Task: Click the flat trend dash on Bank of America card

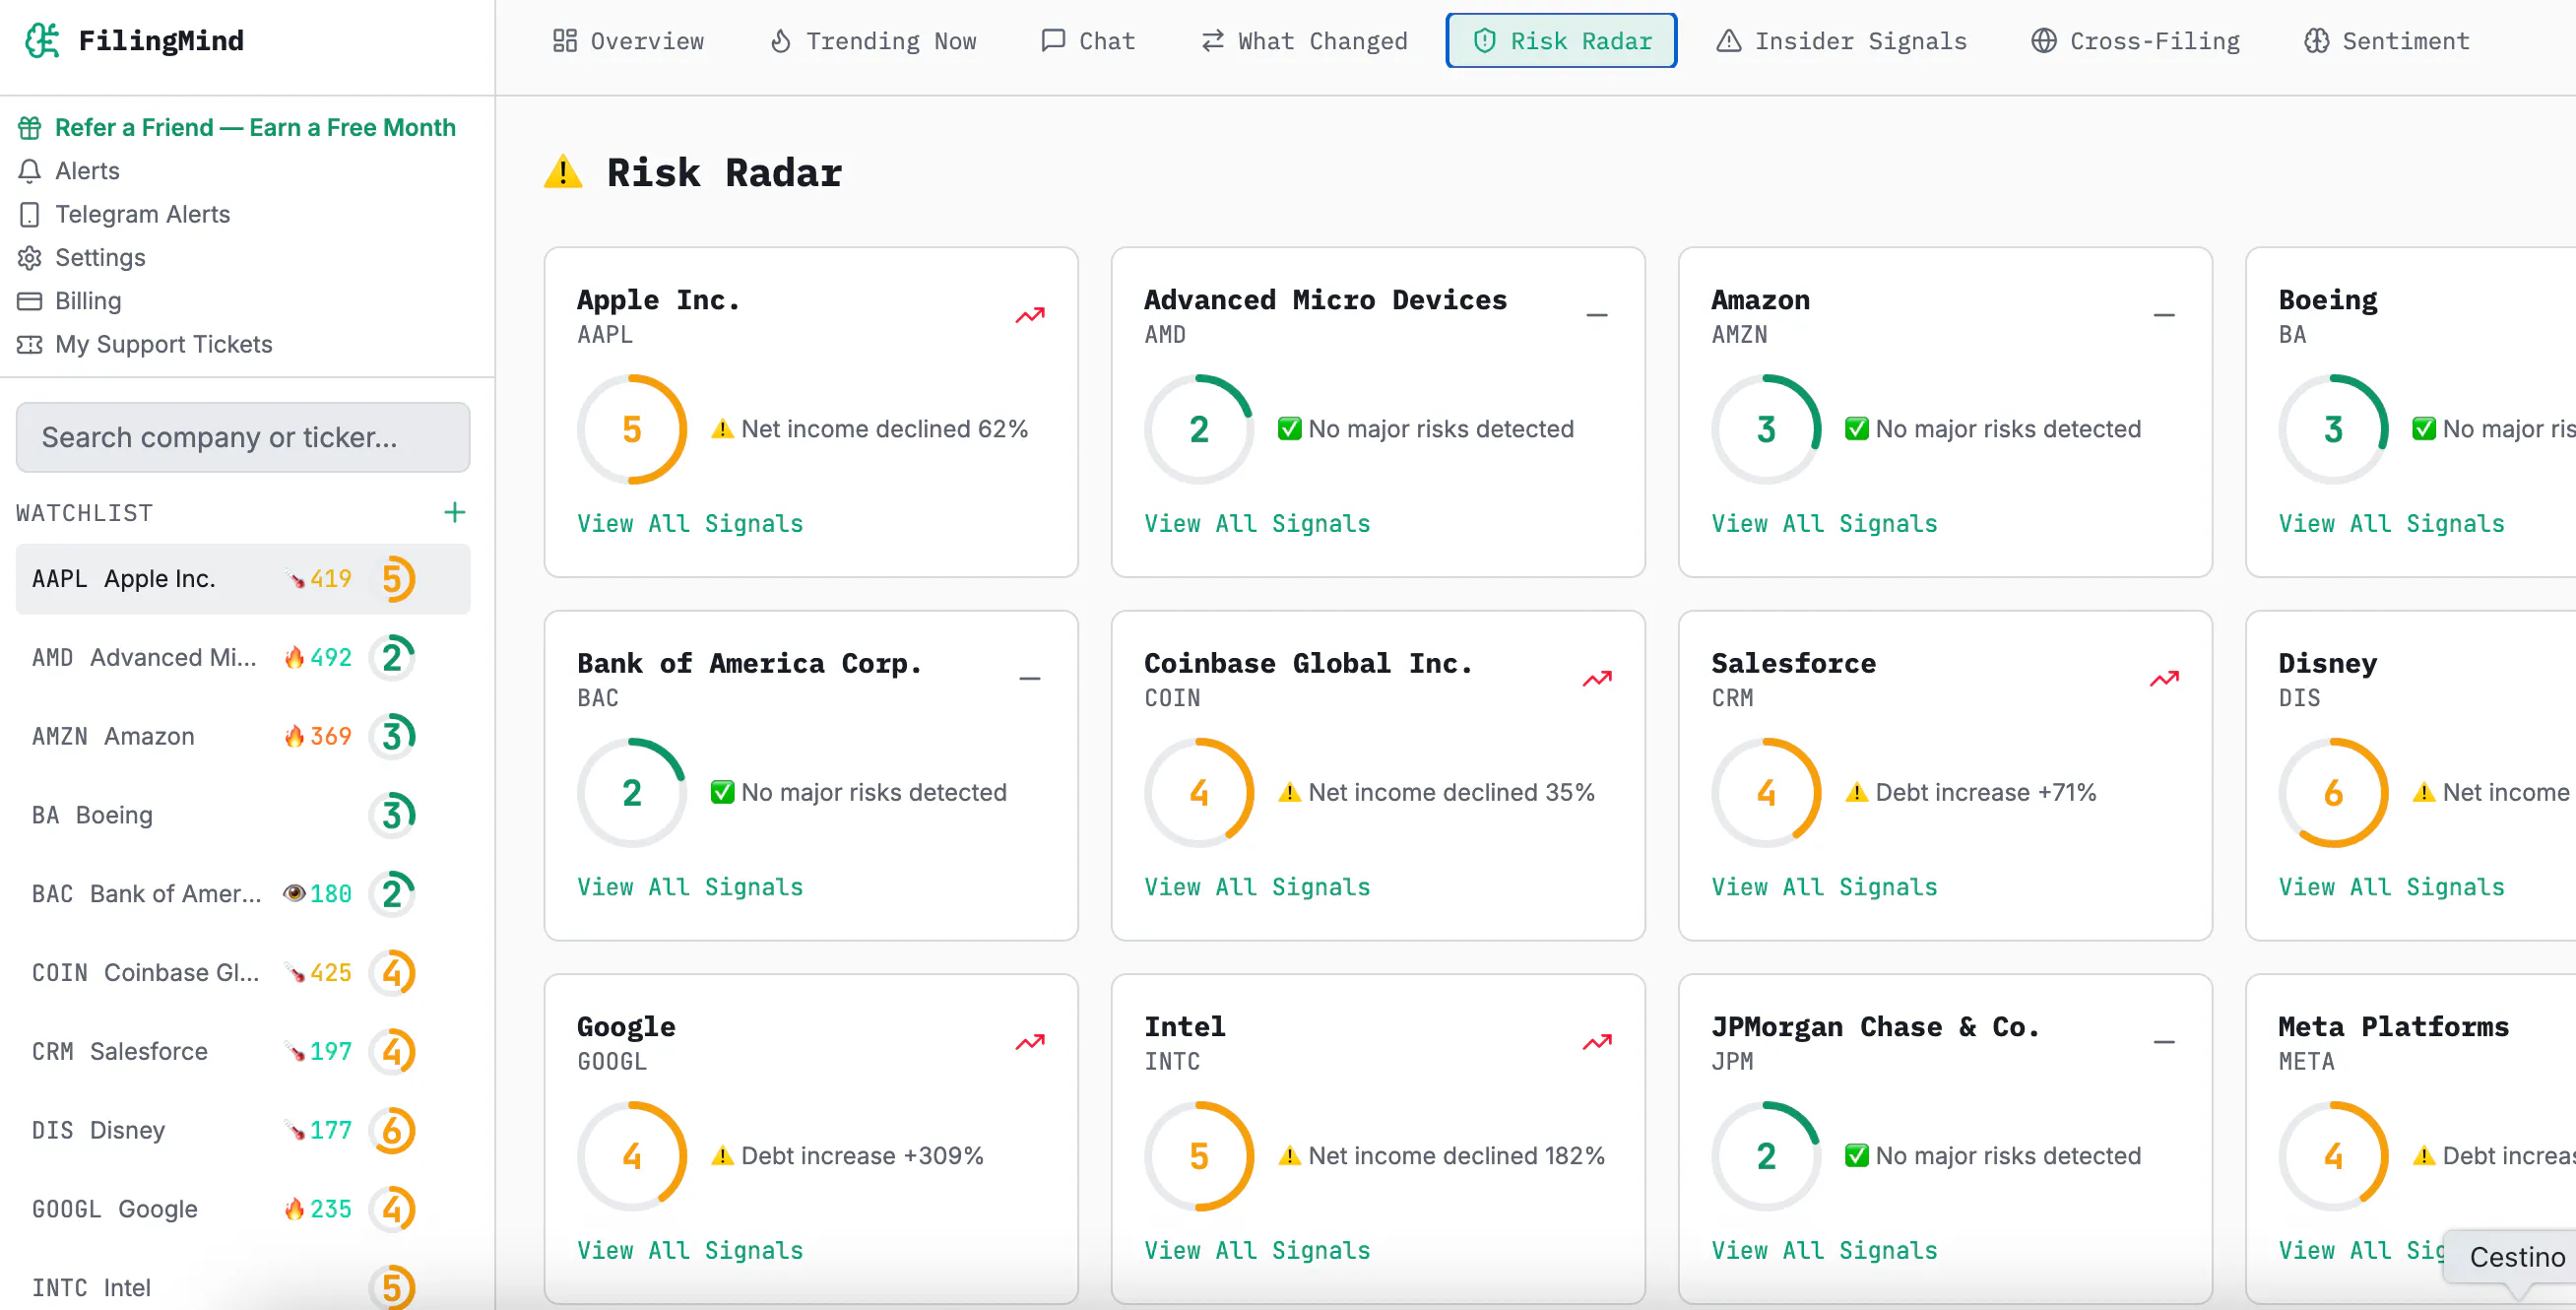Action: [x=1030, y=678]
